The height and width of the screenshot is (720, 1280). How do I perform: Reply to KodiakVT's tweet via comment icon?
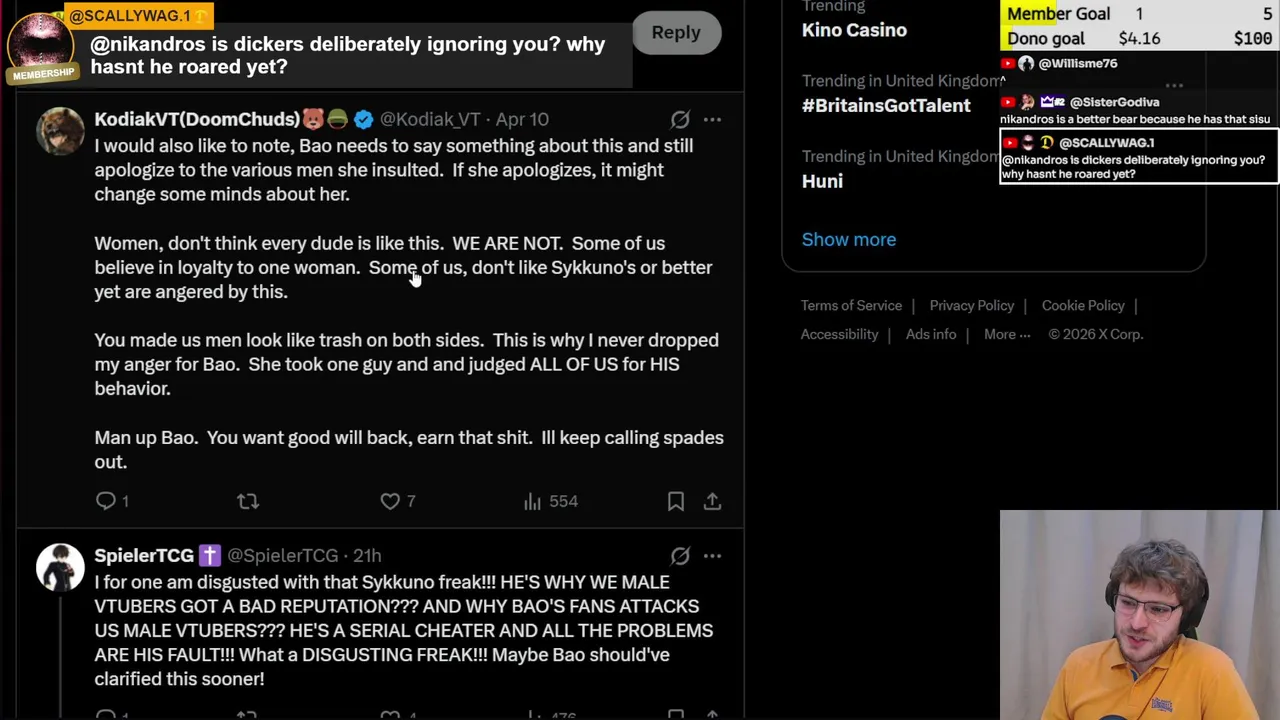click(106, 501)
